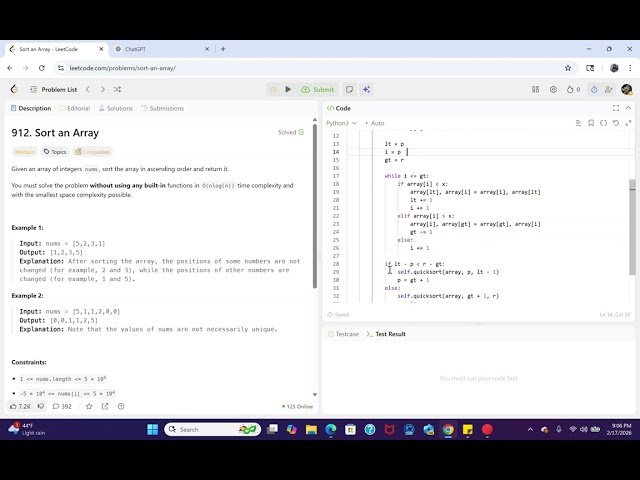
Task: Toggle the Auto setting in code editor
Action: (x=375, y=123)
